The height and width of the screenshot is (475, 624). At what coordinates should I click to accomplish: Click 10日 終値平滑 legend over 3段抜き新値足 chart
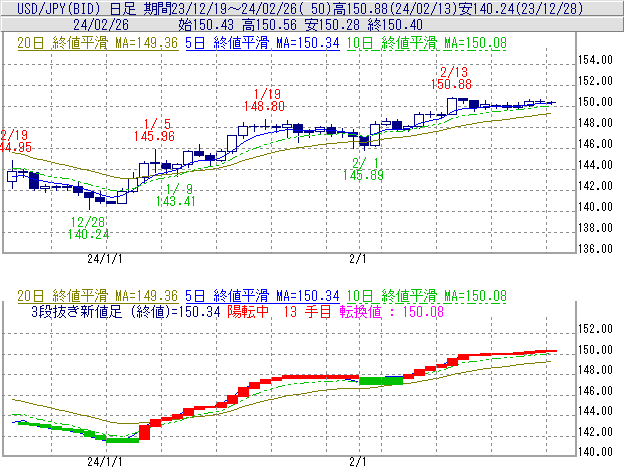[x=427, y=296]
